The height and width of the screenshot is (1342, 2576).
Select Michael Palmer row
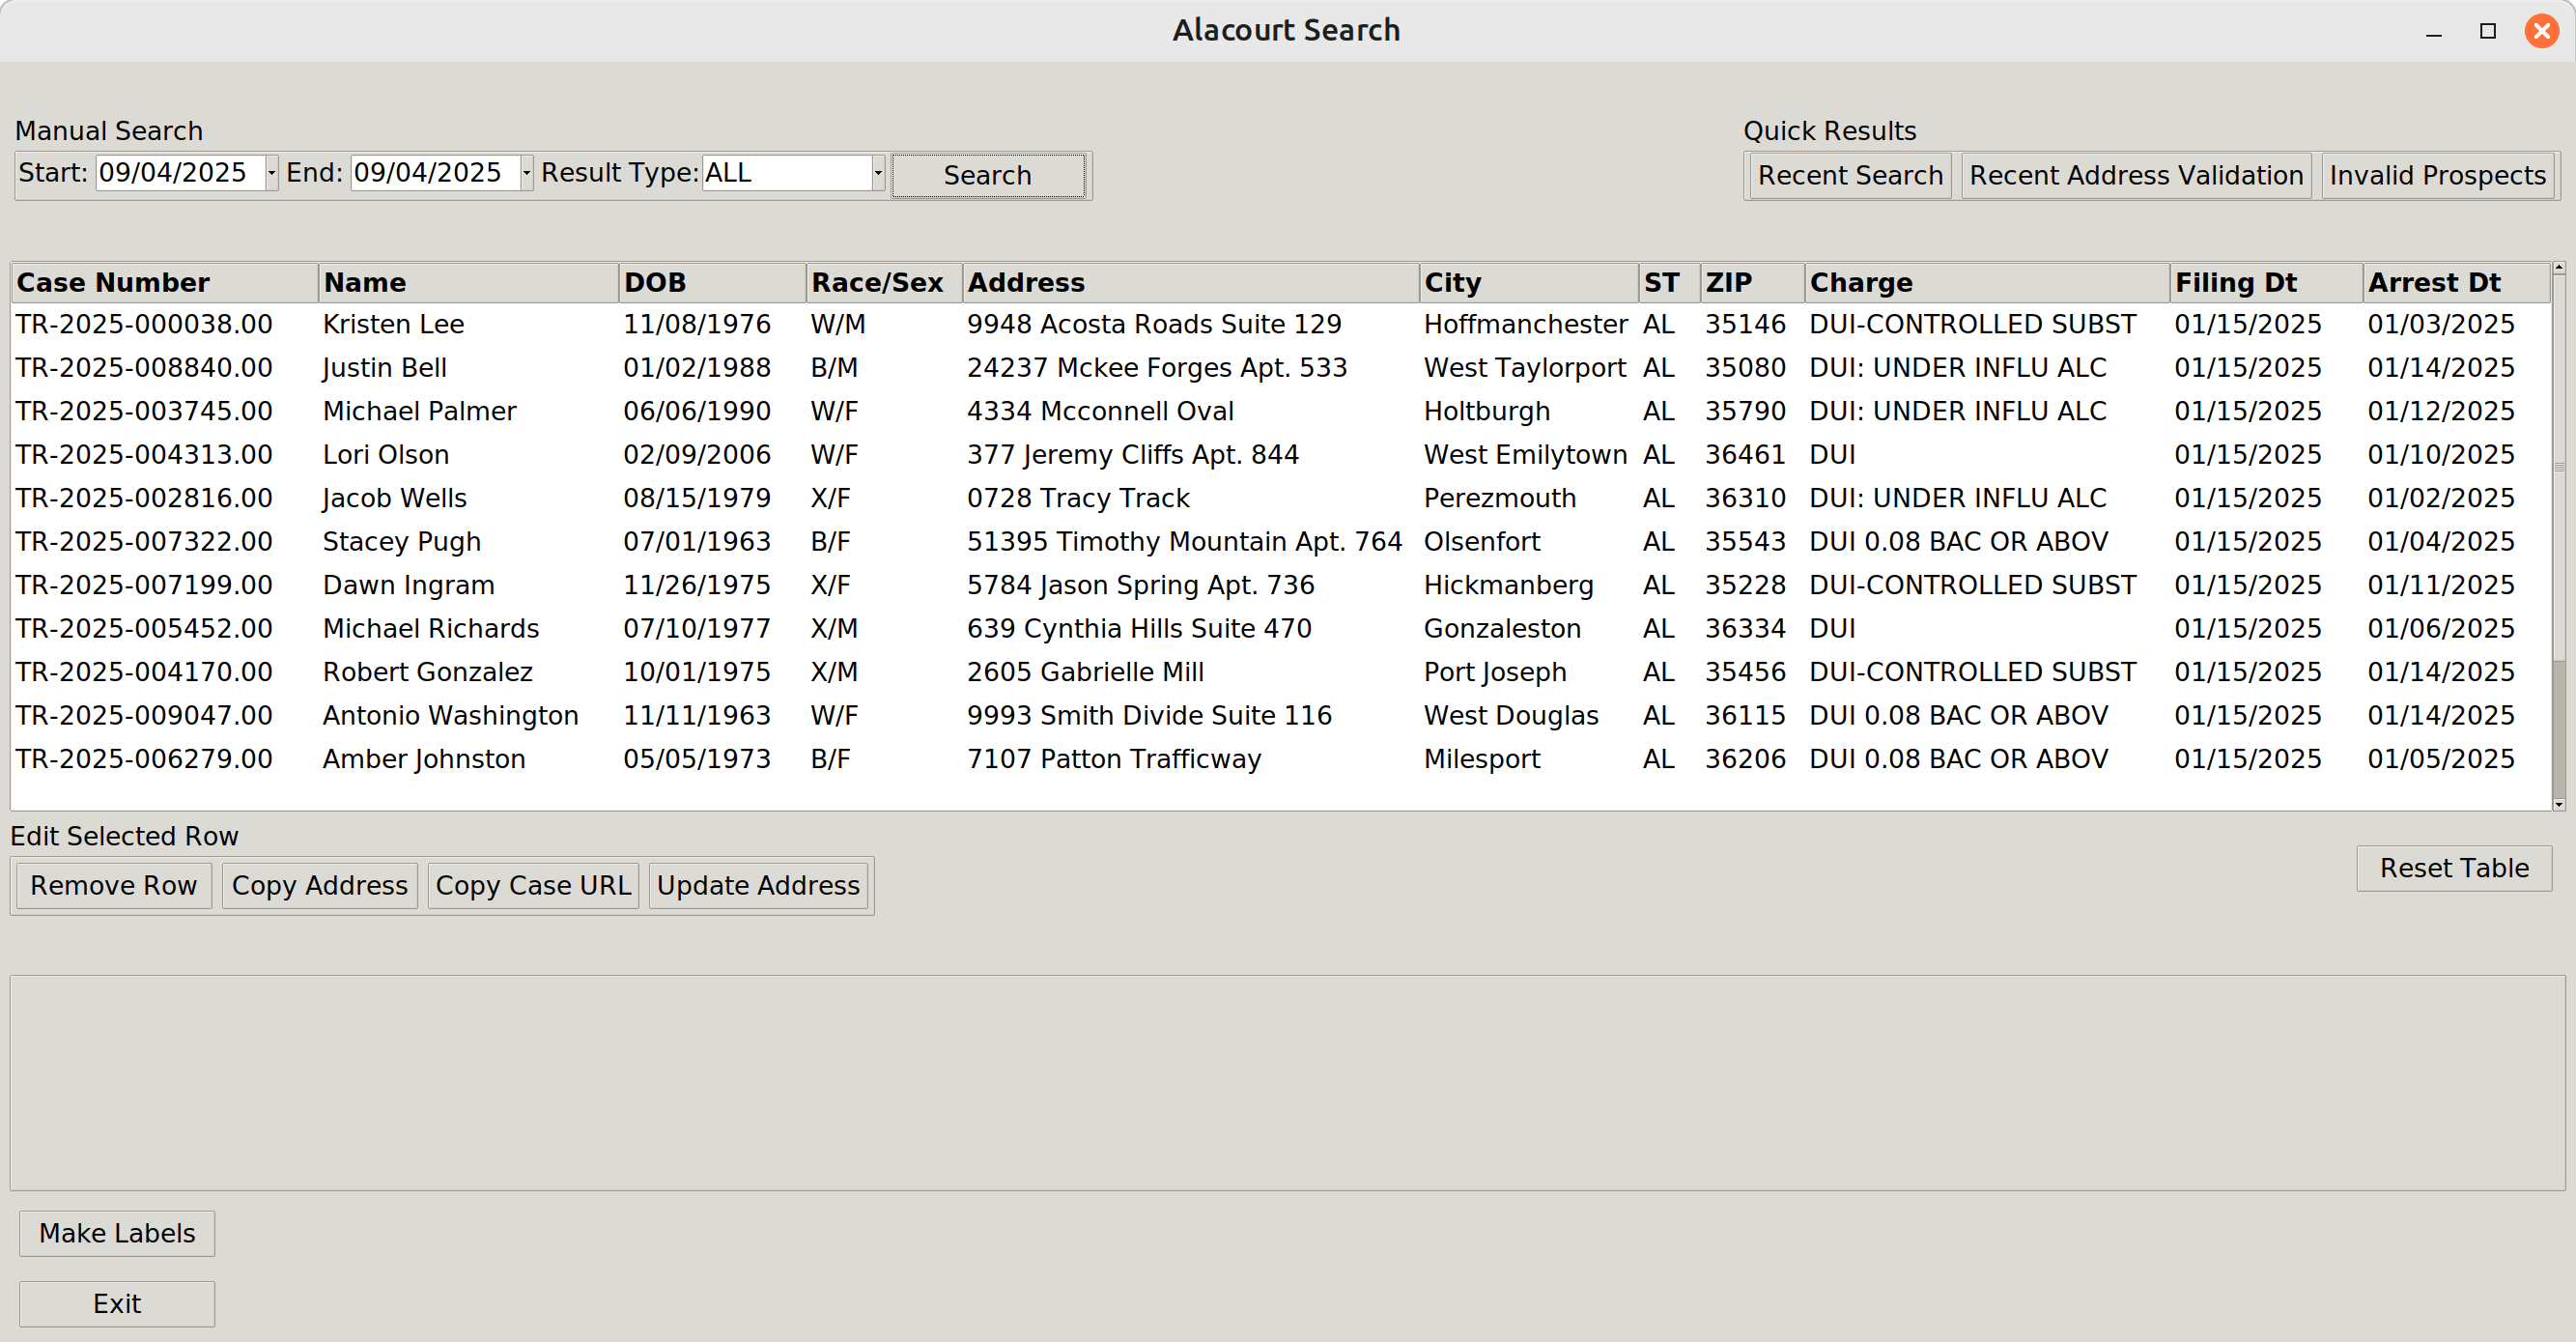[x=1280, y=411]
